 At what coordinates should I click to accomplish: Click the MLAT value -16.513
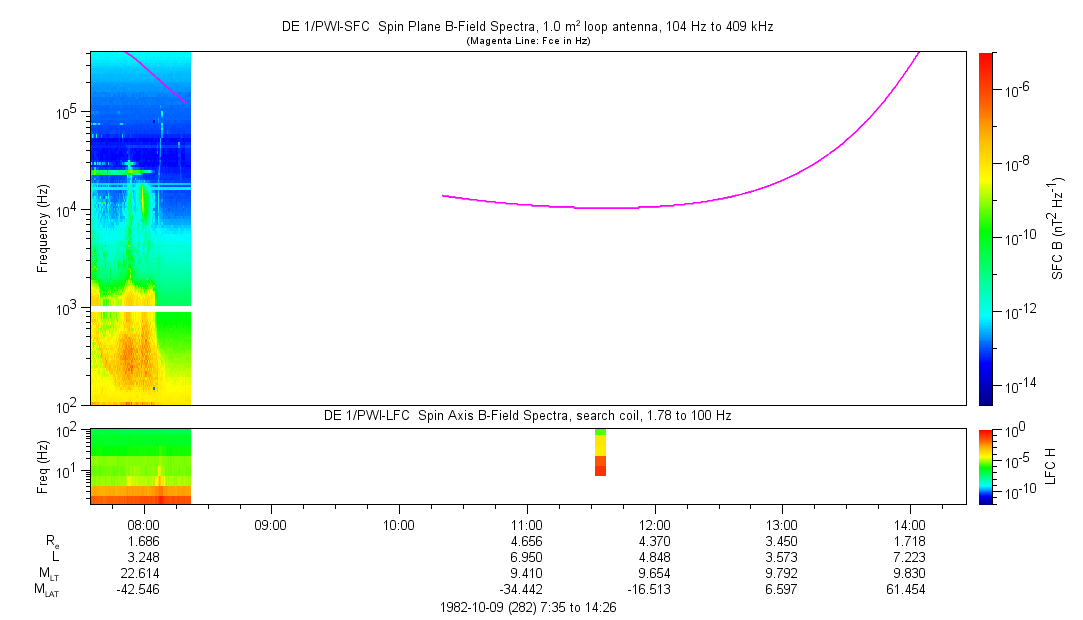coord(649,590)
